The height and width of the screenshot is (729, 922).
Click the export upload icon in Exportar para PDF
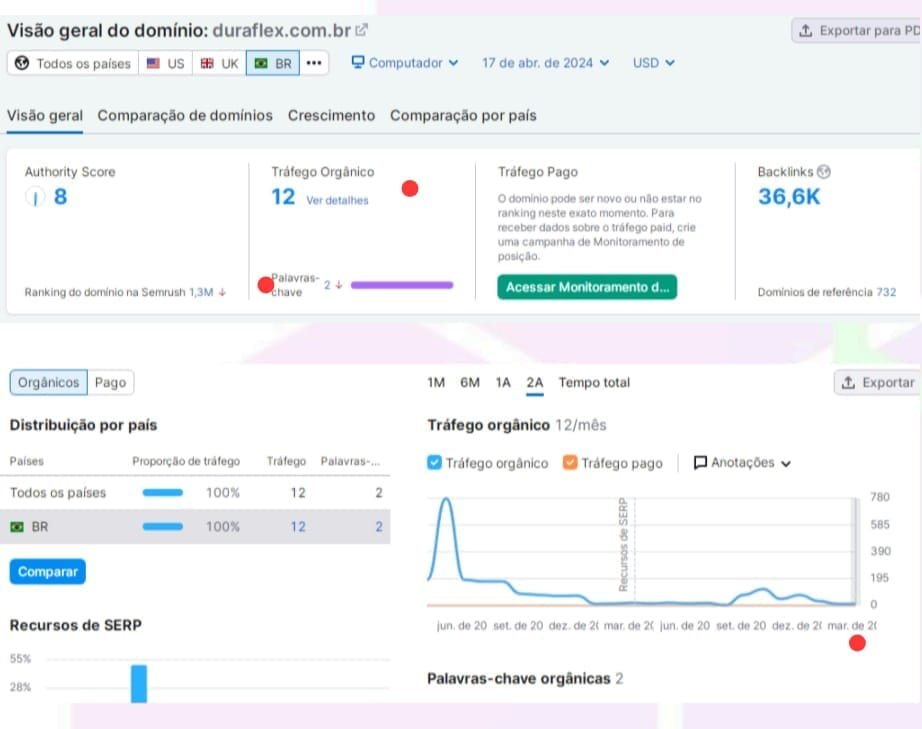tap(806, 30)
